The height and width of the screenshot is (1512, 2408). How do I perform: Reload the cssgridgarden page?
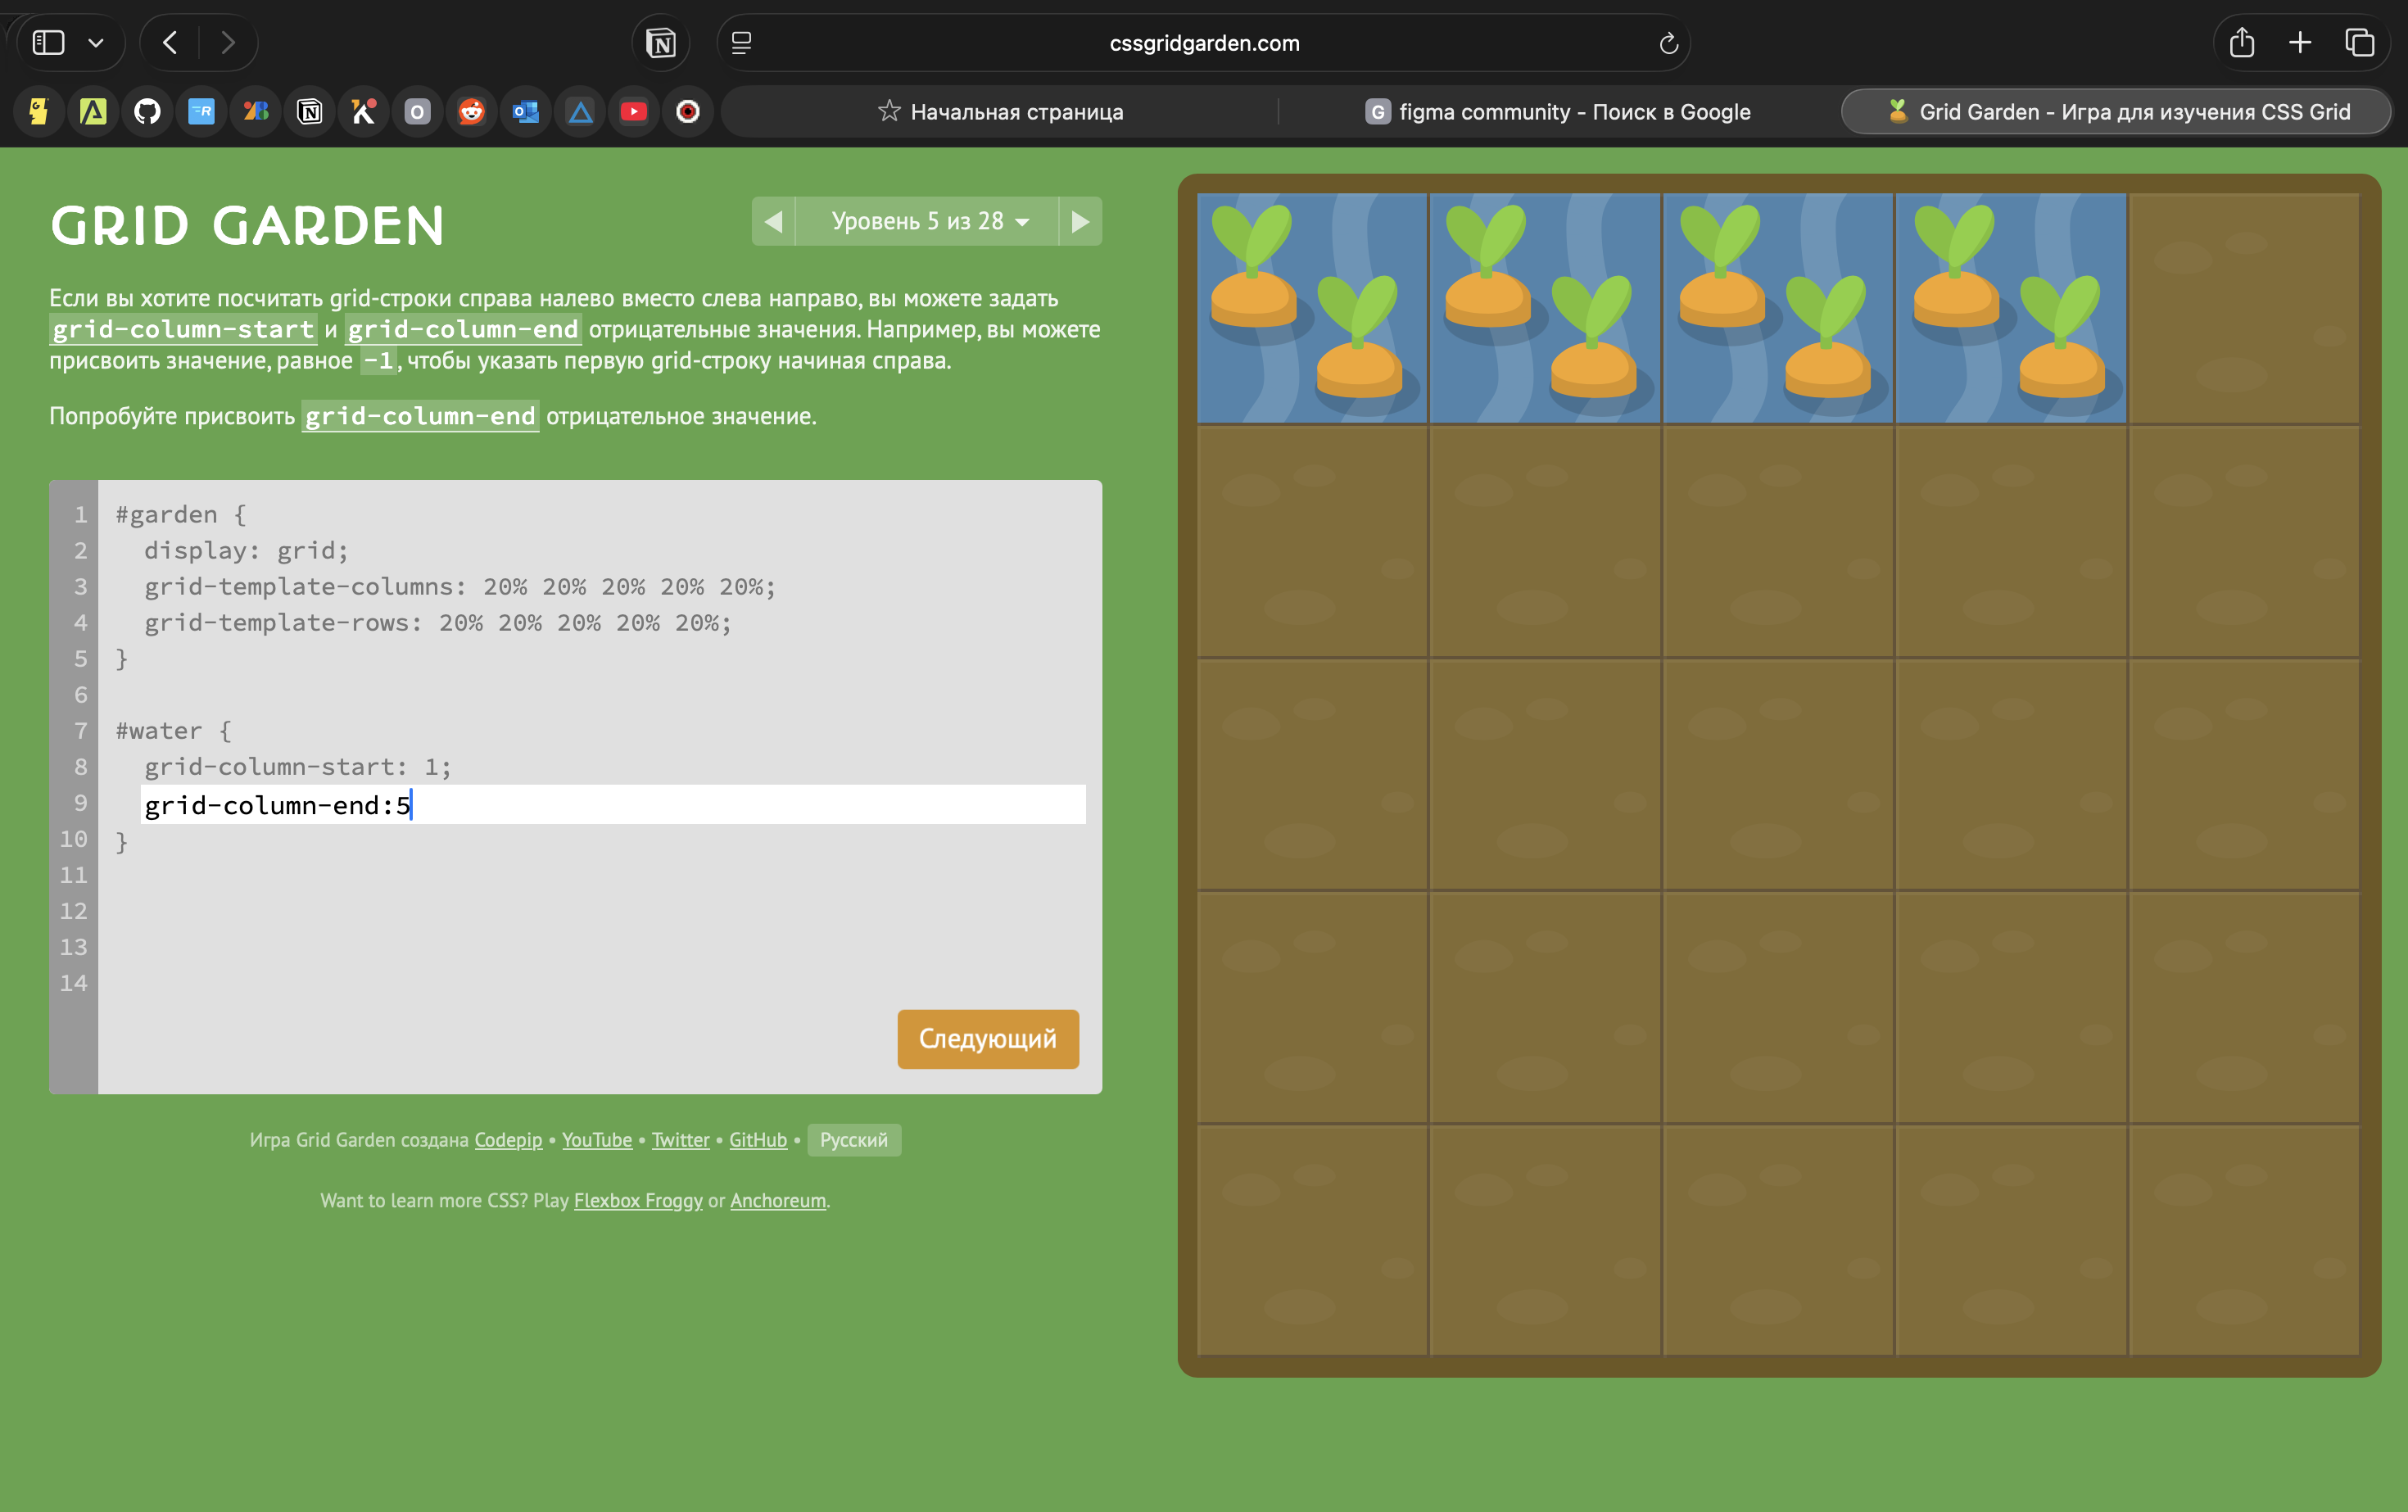1667,43
